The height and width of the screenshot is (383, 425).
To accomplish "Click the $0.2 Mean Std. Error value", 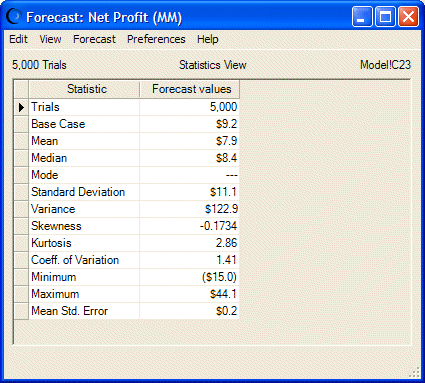I will [226, 311].
